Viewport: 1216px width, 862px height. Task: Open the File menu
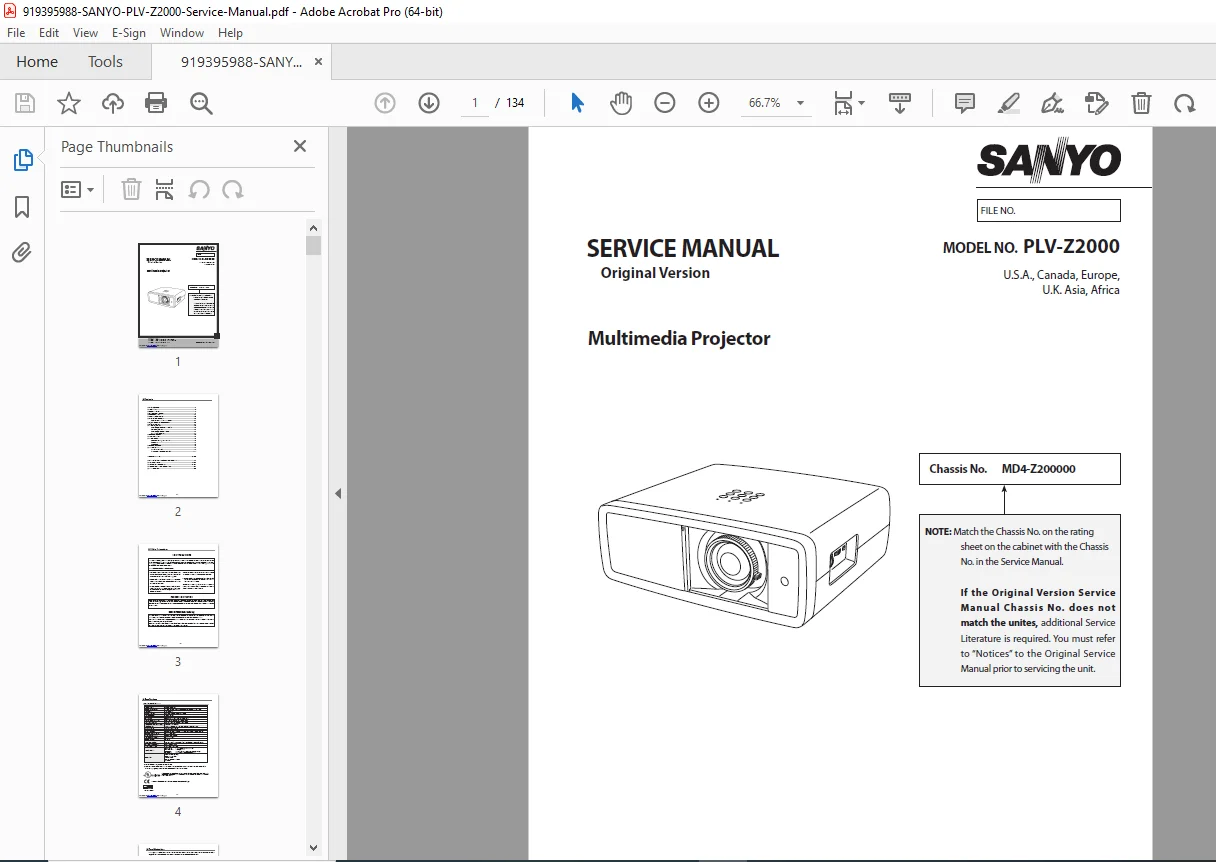pos(16,33)
